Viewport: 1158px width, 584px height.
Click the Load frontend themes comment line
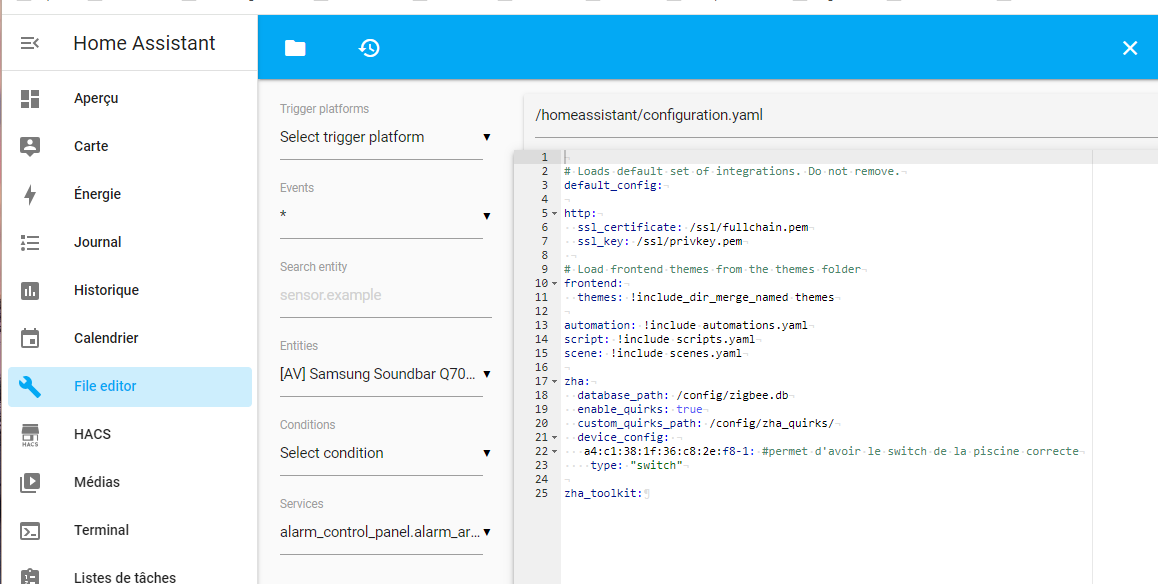pyautogui.click(x=715, y=269)
